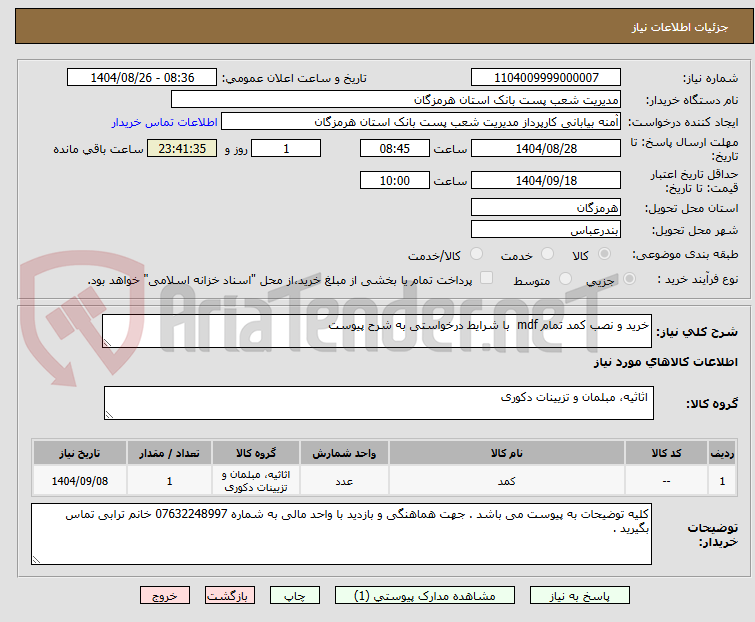Click the گروه کالا textbox اثاثیه، مبلمان
This screenshot has width=755, height=622.
coord(378,402)
